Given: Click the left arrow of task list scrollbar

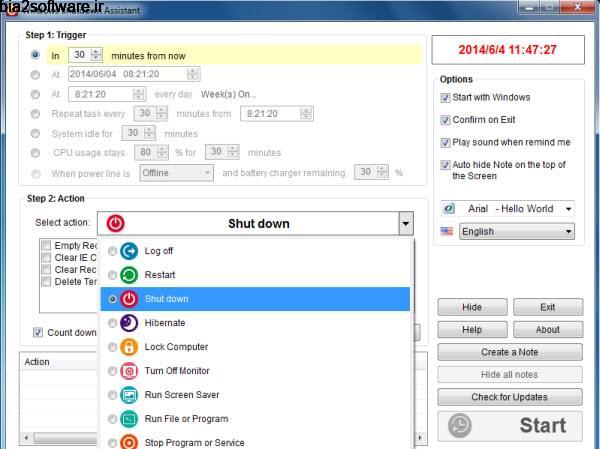Looking at the screenshot, I should coord(26,438).
